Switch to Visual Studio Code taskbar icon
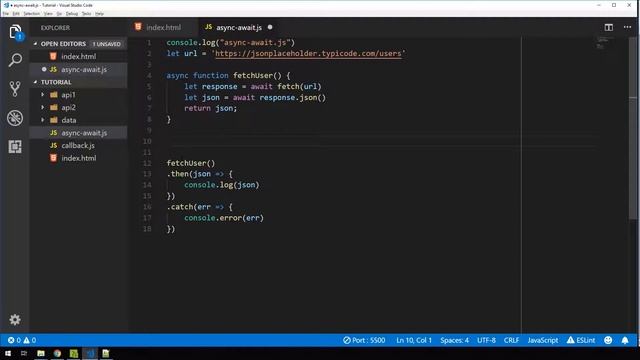This screenshot has height=360, width=640. tap(90, 353)
